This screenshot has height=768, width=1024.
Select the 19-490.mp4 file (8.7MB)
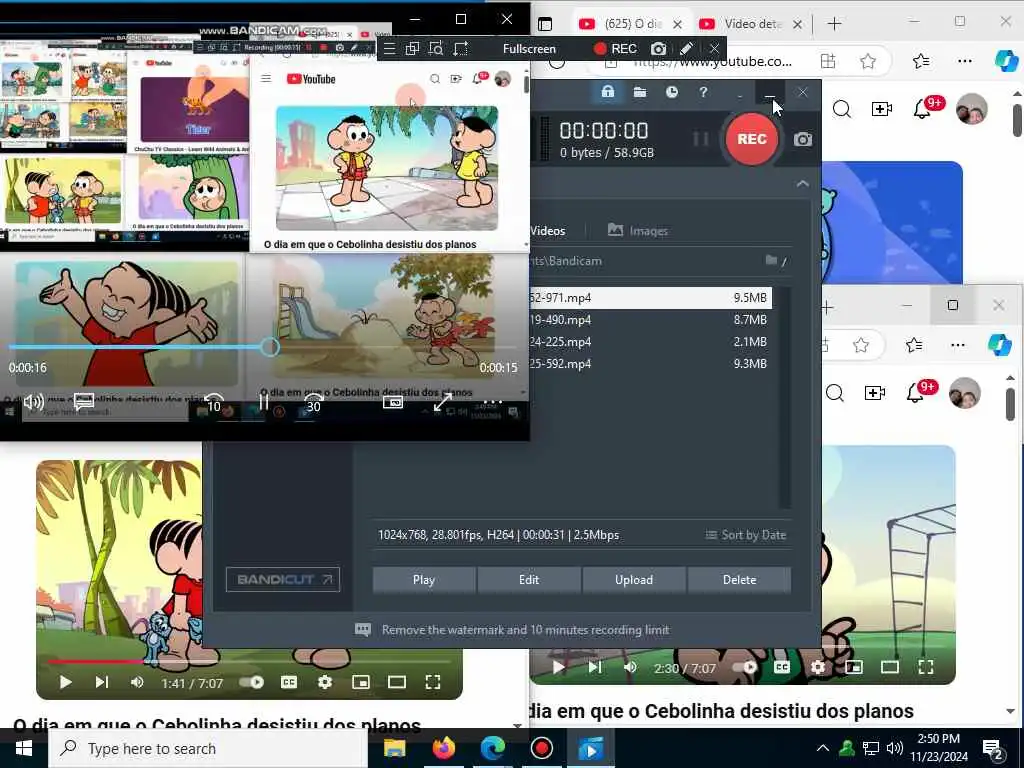point(651,320)
